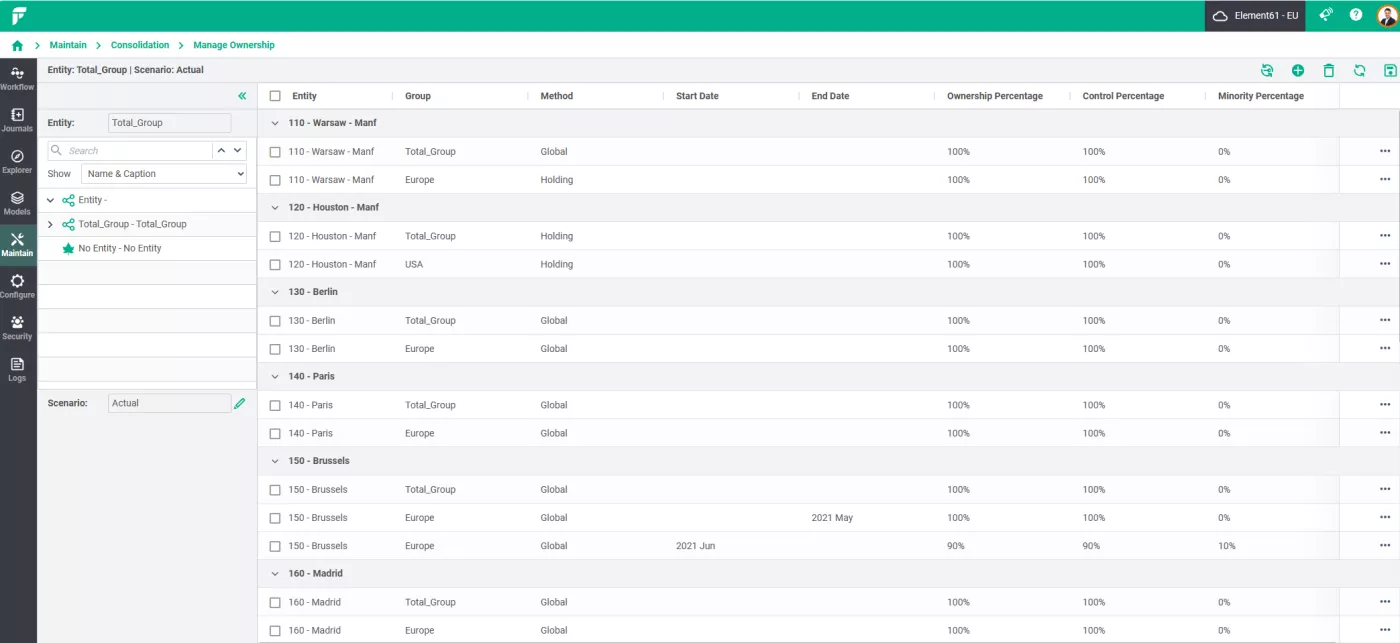Save ownership changes with the save icon
Image resolution: width=1400 pixels, height=643 pixels.
1390,70
